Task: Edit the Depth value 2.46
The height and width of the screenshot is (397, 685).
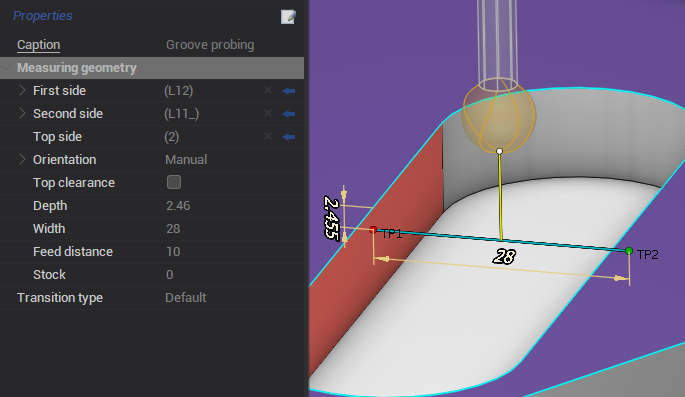Action: pos(178,206)
